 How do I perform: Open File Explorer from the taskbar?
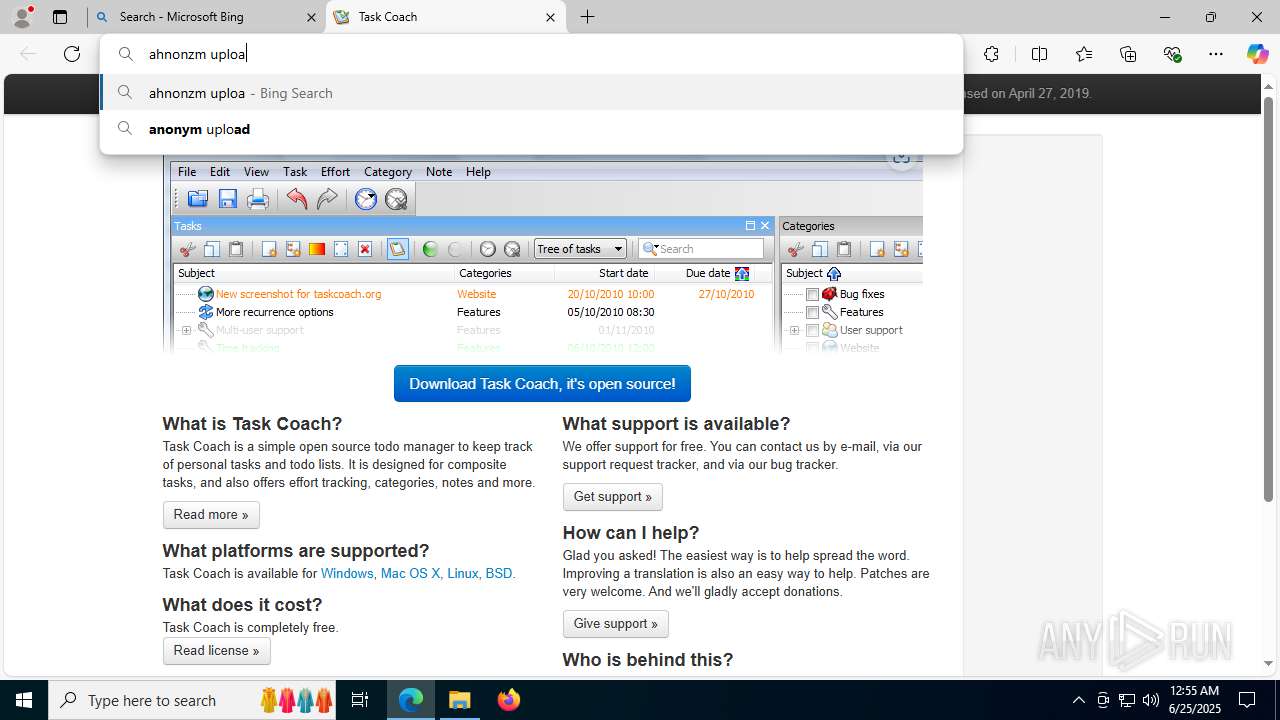[460, 700]
